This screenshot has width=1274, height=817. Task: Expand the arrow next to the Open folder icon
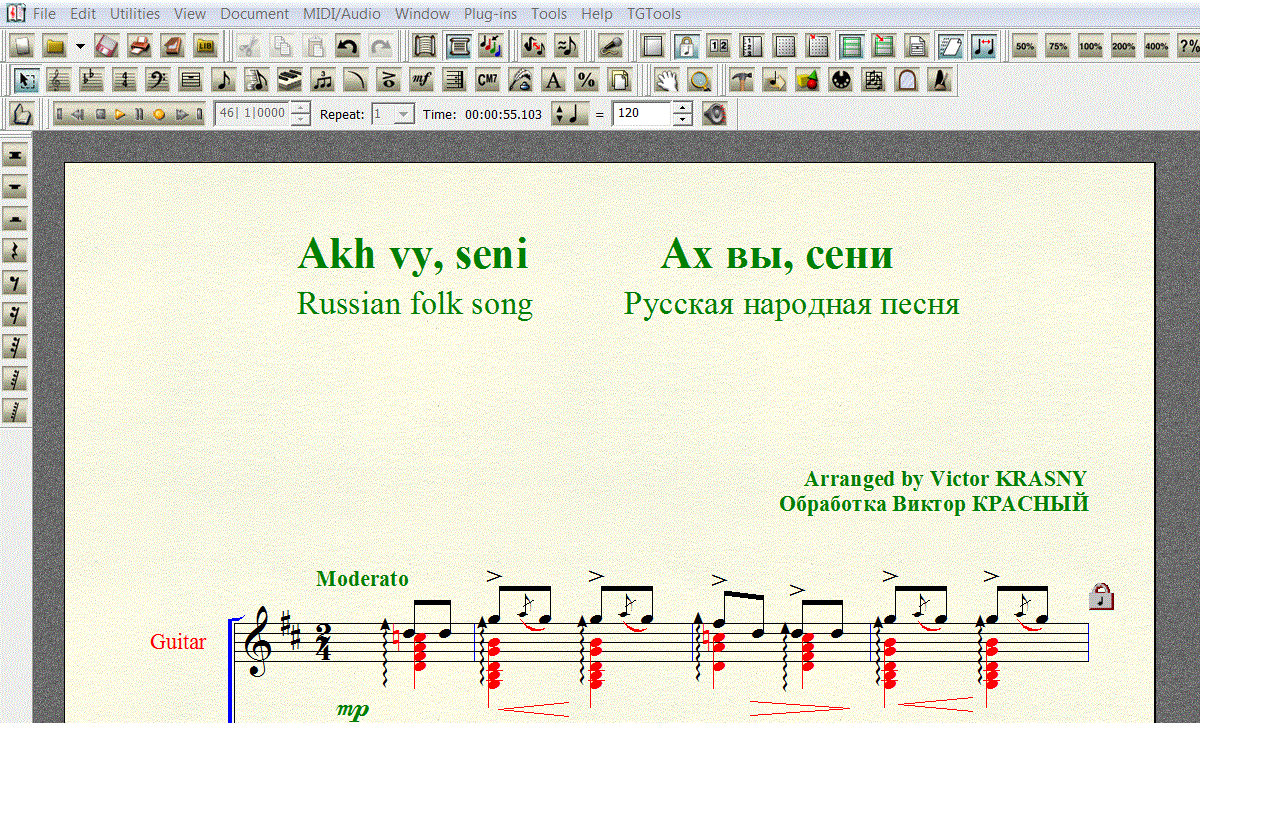80,46
